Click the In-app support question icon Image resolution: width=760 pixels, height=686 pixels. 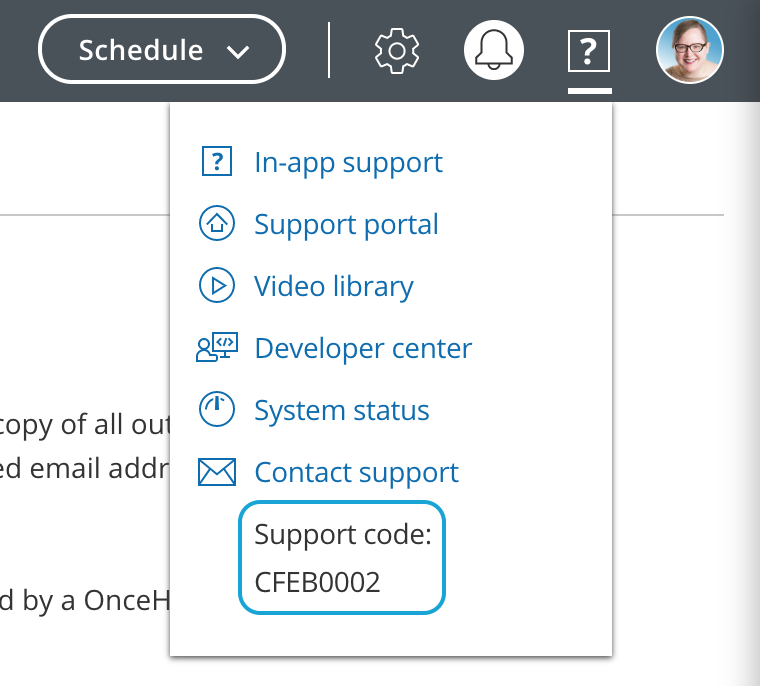click(x=217, y=162)
